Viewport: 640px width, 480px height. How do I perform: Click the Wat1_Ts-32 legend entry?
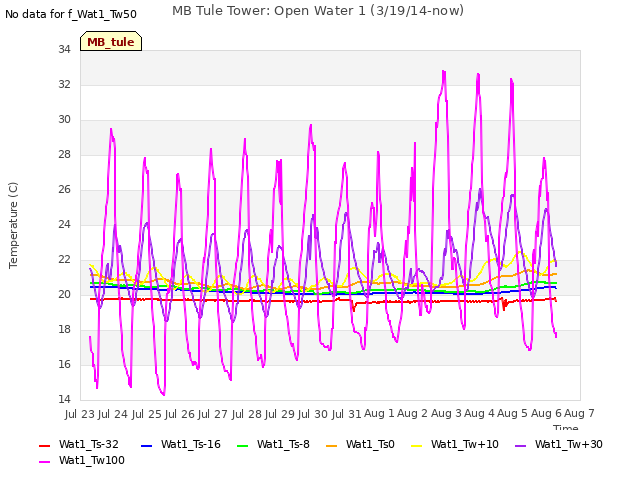click(x=79, y=444)
